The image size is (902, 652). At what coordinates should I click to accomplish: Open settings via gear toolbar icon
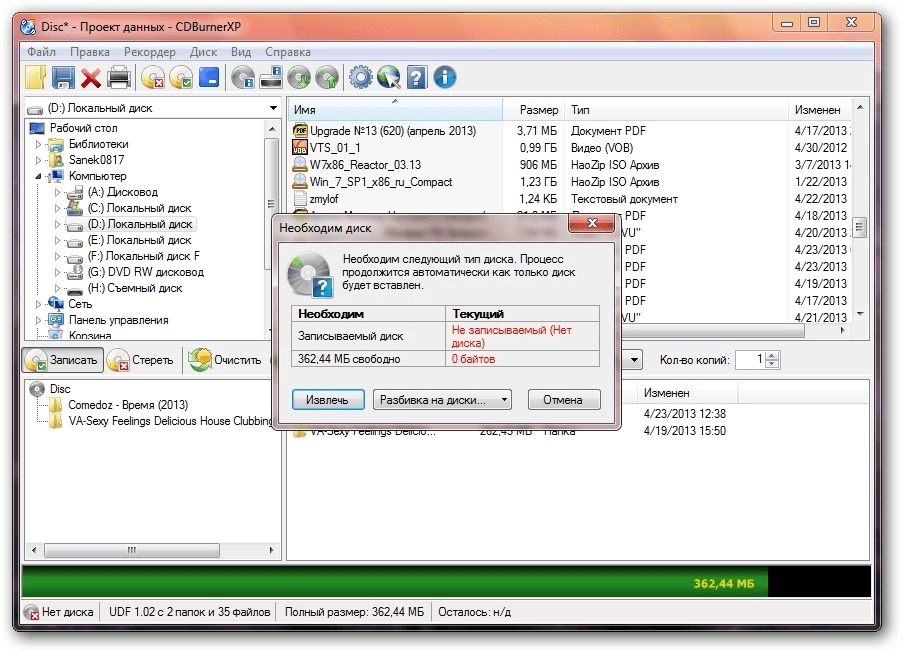(361, 78)
